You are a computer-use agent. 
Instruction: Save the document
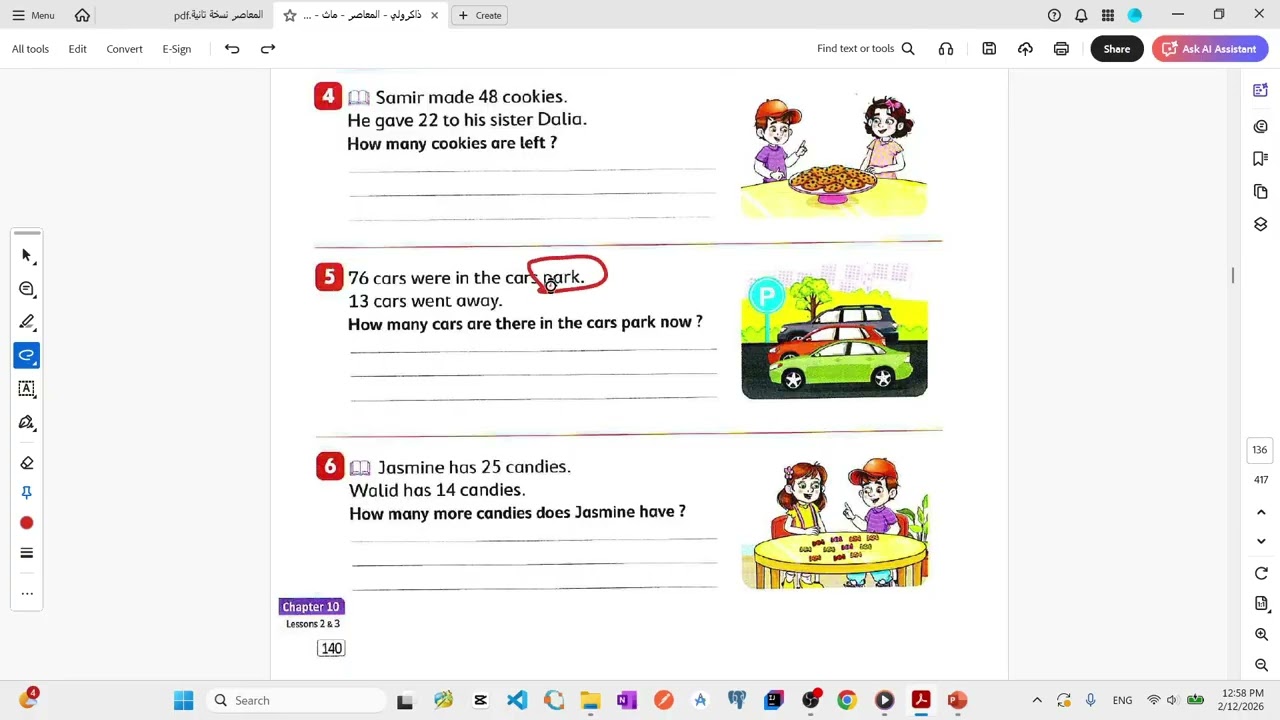(989, 49)
